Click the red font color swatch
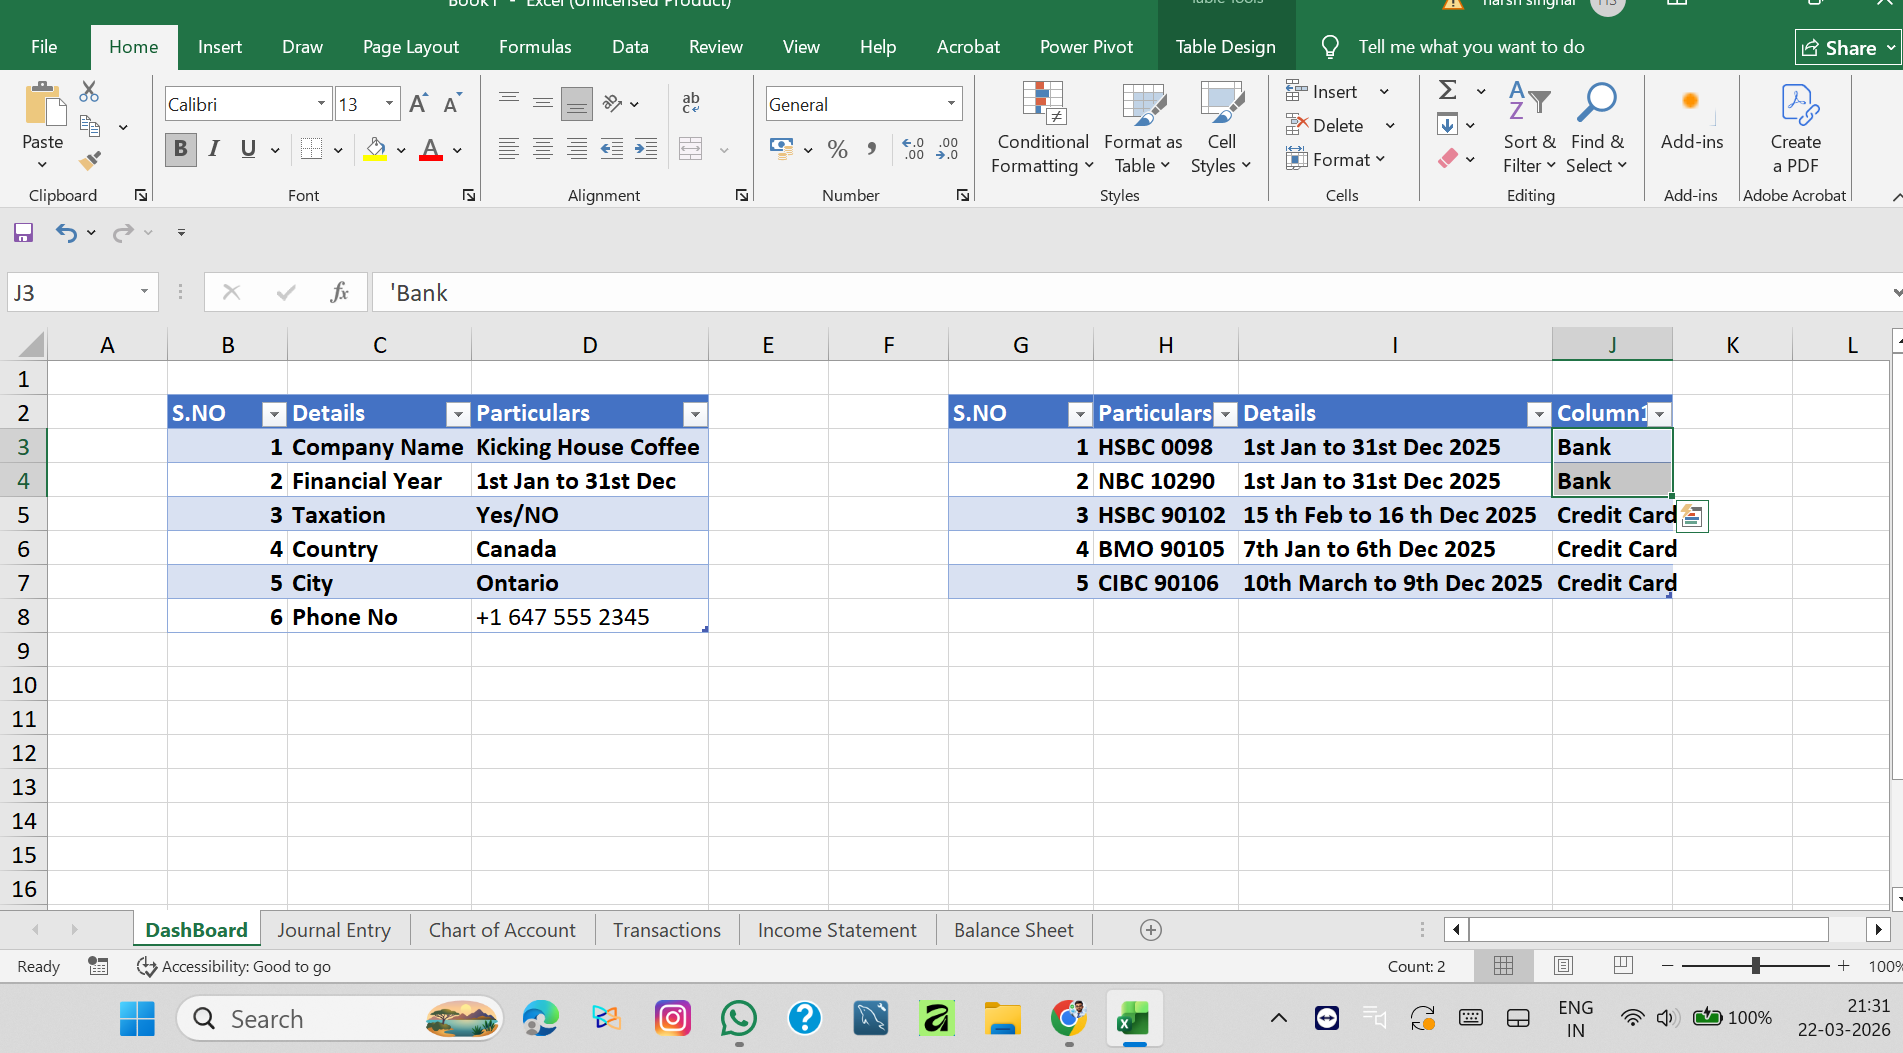The height and width of the screenshot is (1053, 1903). (431, 150)
